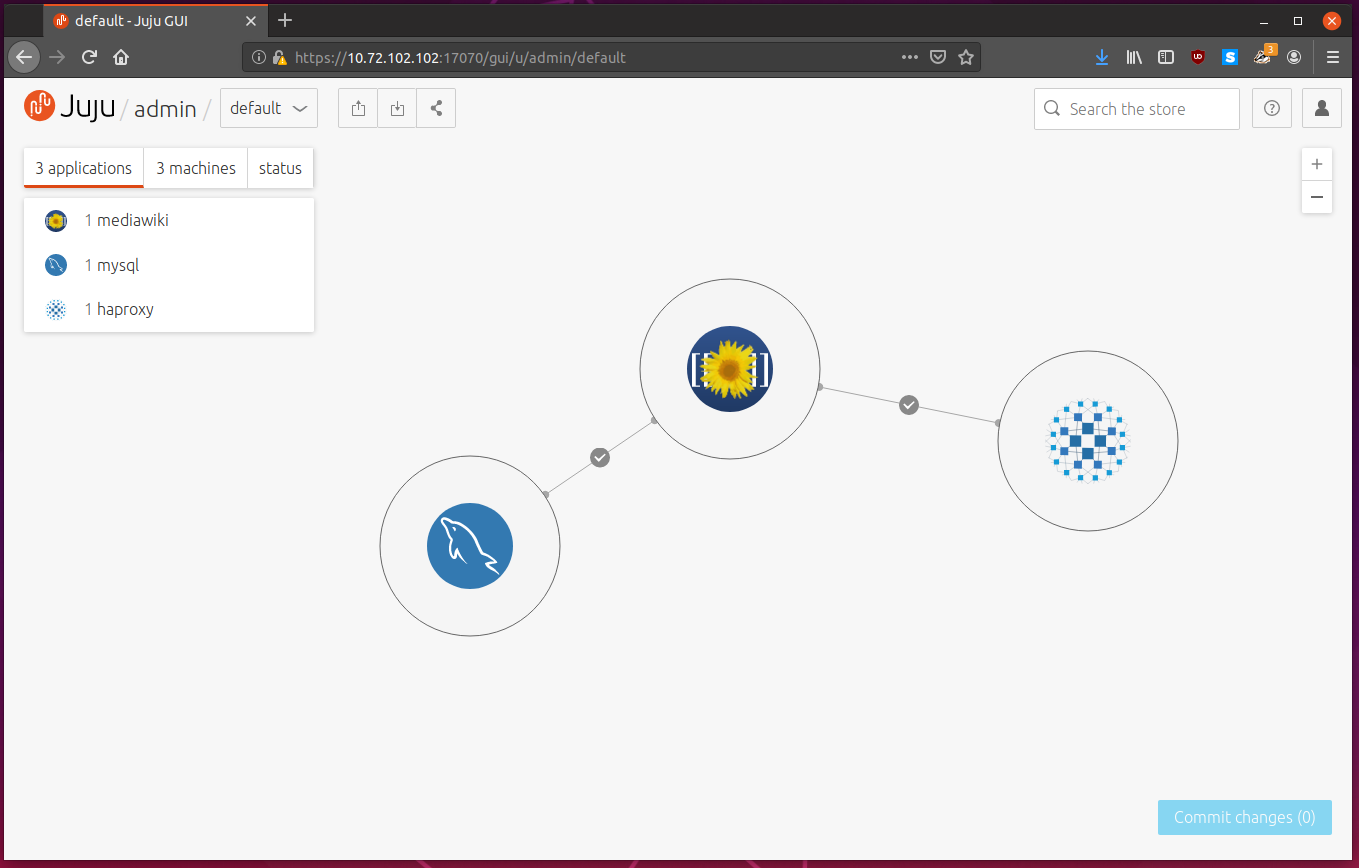Open the Firefox library icon
Image resolution: width=1359 pixels, height=868 pixels.
pyautogui.click(x=1134, y=57)
